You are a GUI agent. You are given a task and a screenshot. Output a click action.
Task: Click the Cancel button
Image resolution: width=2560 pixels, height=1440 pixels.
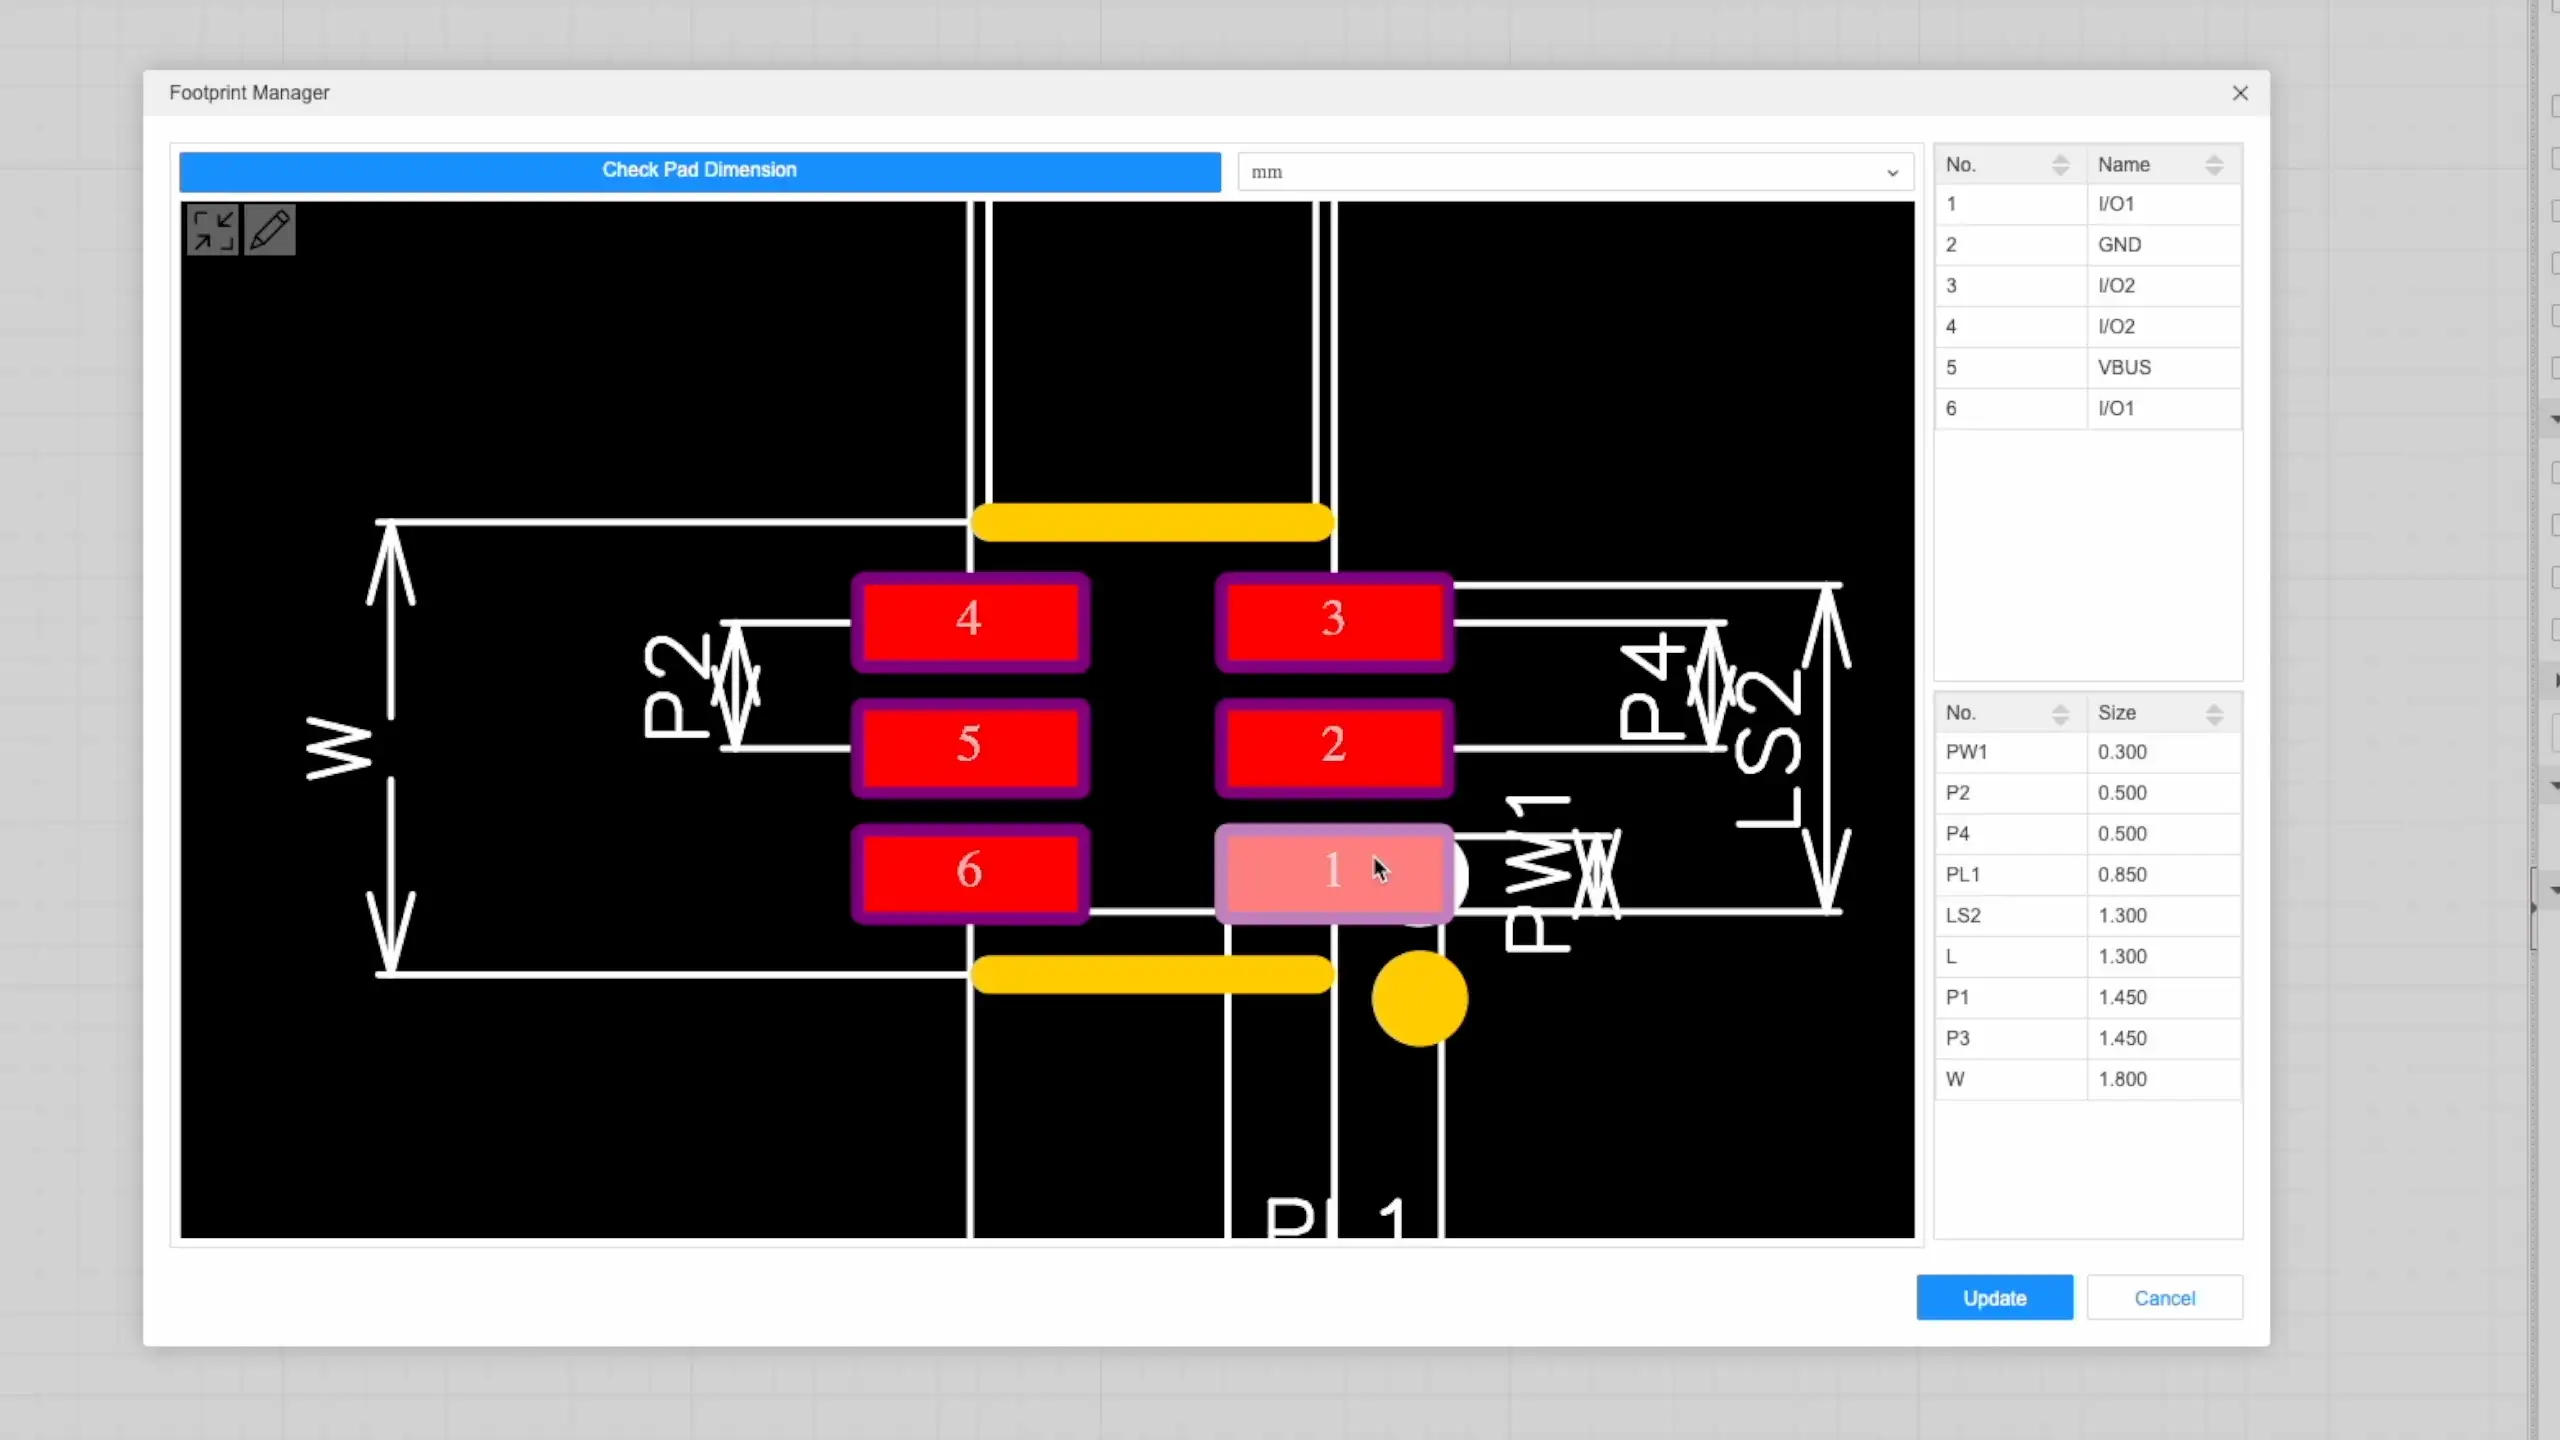(x=2164, y=1298)
